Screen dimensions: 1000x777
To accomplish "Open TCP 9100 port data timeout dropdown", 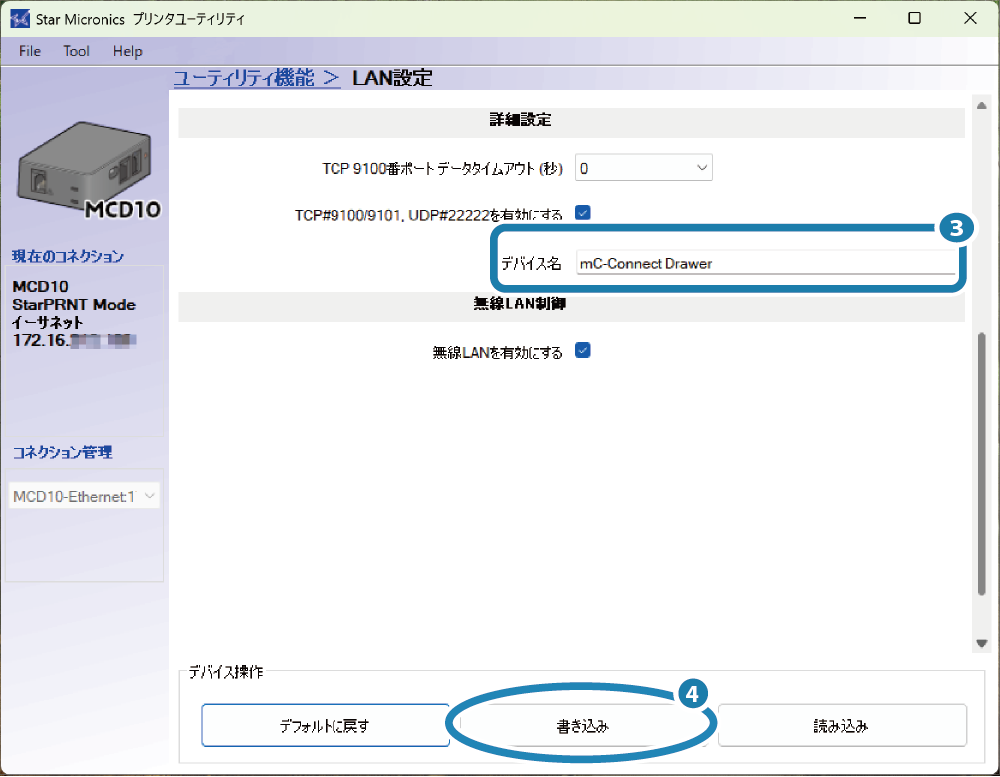I will pos(644,168).
